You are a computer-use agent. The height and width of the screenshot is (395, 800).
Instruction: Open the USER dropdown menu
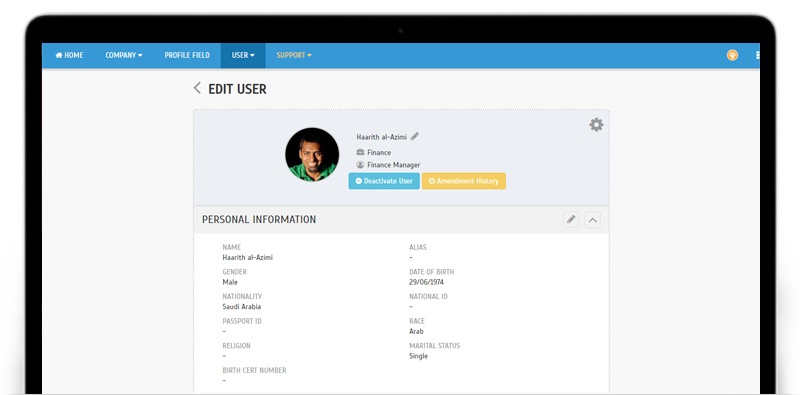(x=243, y=55)
